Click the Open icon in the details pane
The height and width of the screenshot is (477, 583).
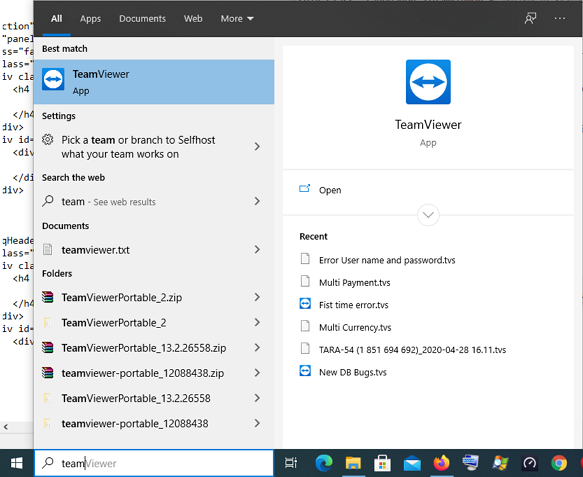(305, 189)
